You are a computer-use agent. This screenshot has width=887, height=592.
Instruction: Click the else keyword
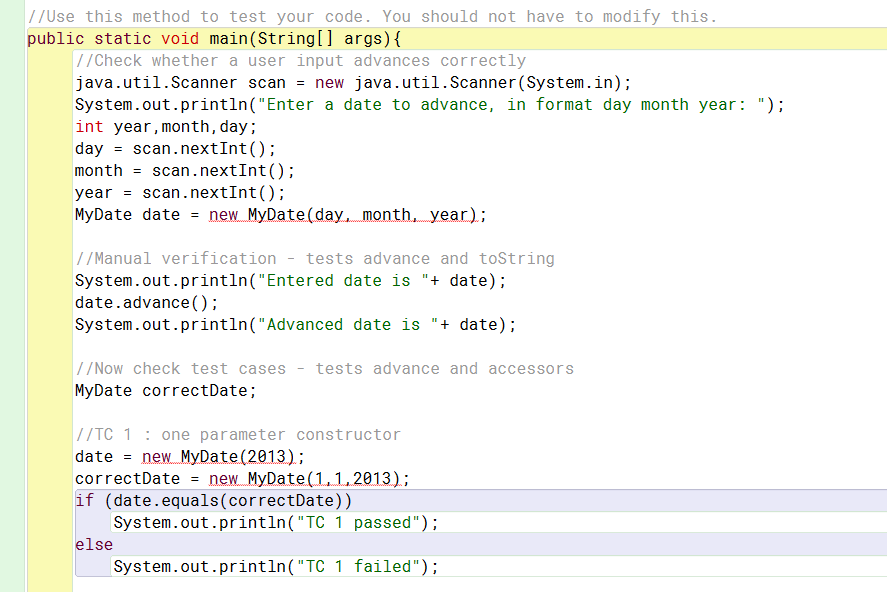(94, 545)
